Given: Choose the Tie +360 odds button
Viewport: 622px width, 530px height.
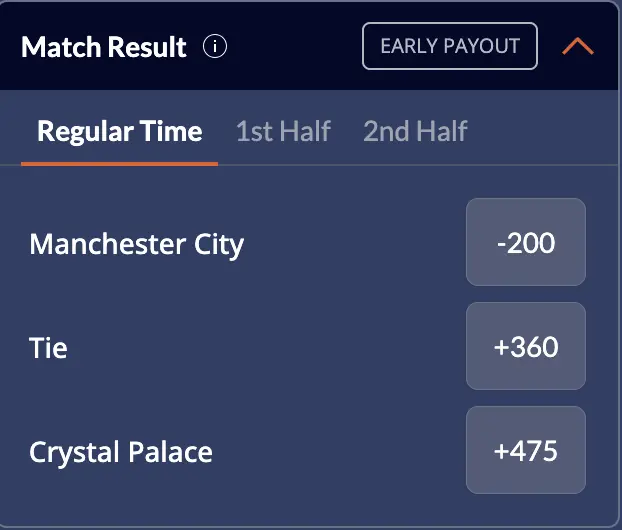Looking at the screenshot, I should (x=526, y=347).
